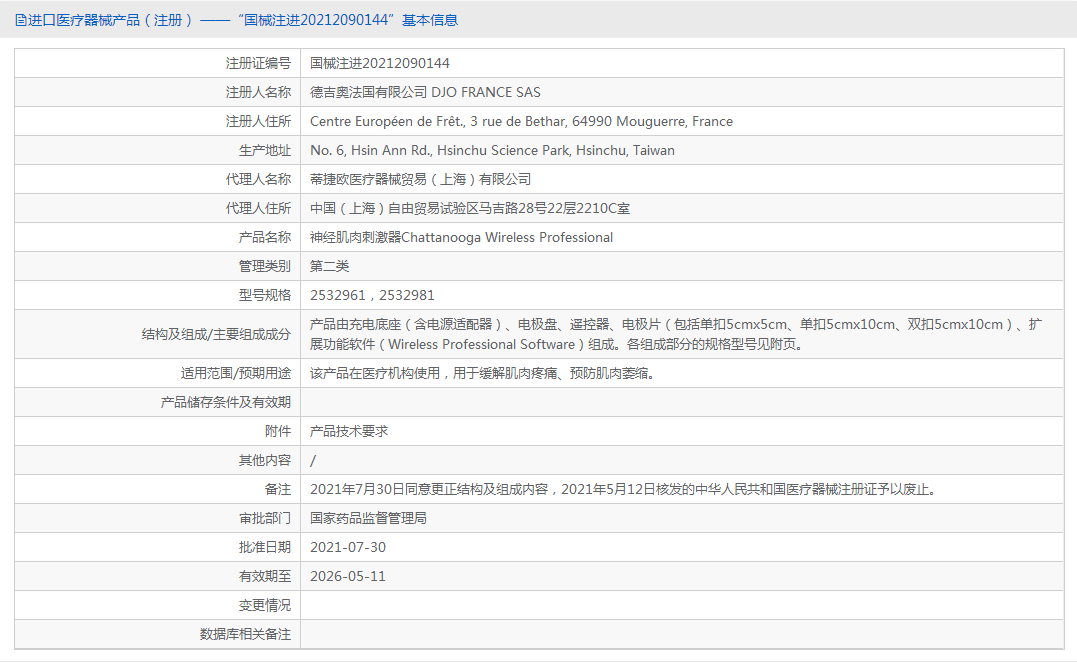Click the label 管理类别
This screenshot has height=662, width=1077.
pos(265,266)
